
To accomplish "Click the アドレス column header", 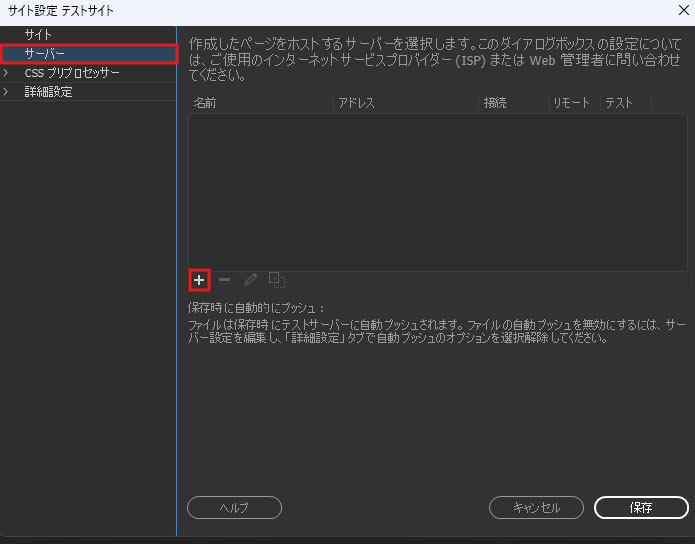I will point(406,103).
